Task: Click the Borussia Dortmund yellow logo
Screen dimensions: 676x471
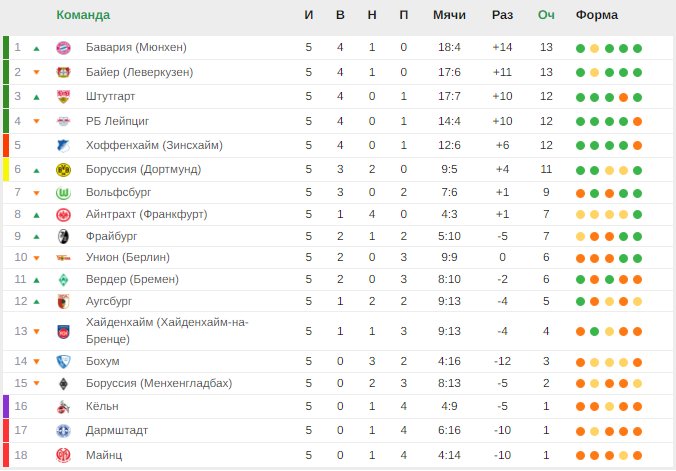Action: 63,170
